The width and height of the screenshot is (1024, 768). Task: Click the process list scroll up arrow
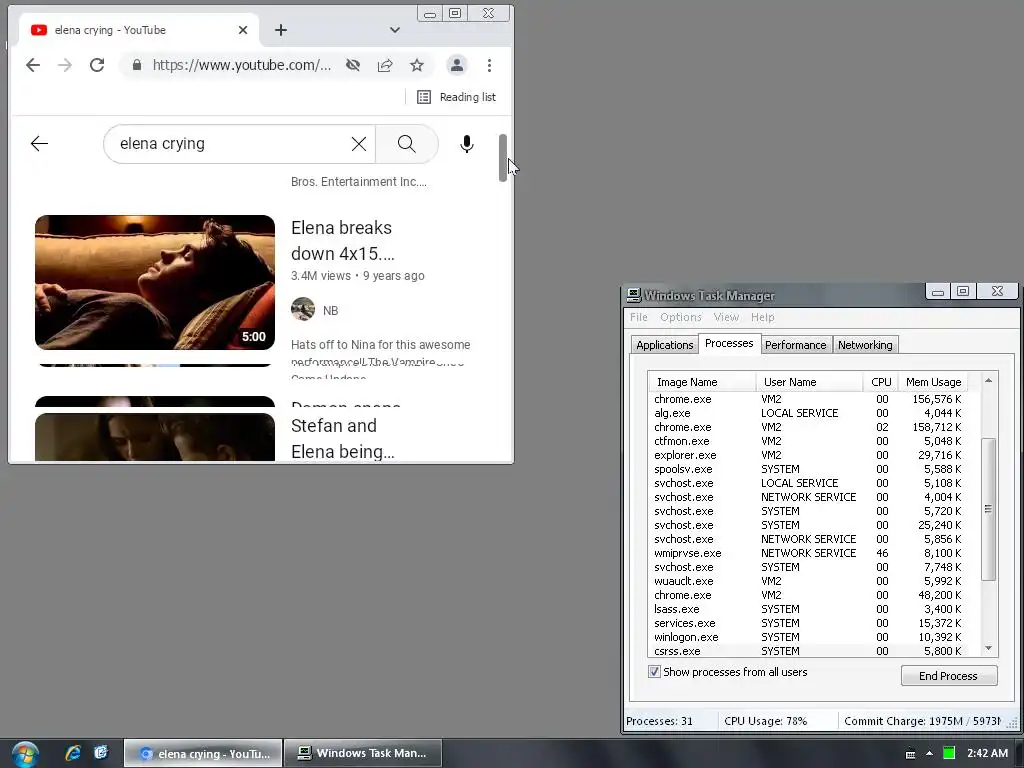click(x=989, y=381)
